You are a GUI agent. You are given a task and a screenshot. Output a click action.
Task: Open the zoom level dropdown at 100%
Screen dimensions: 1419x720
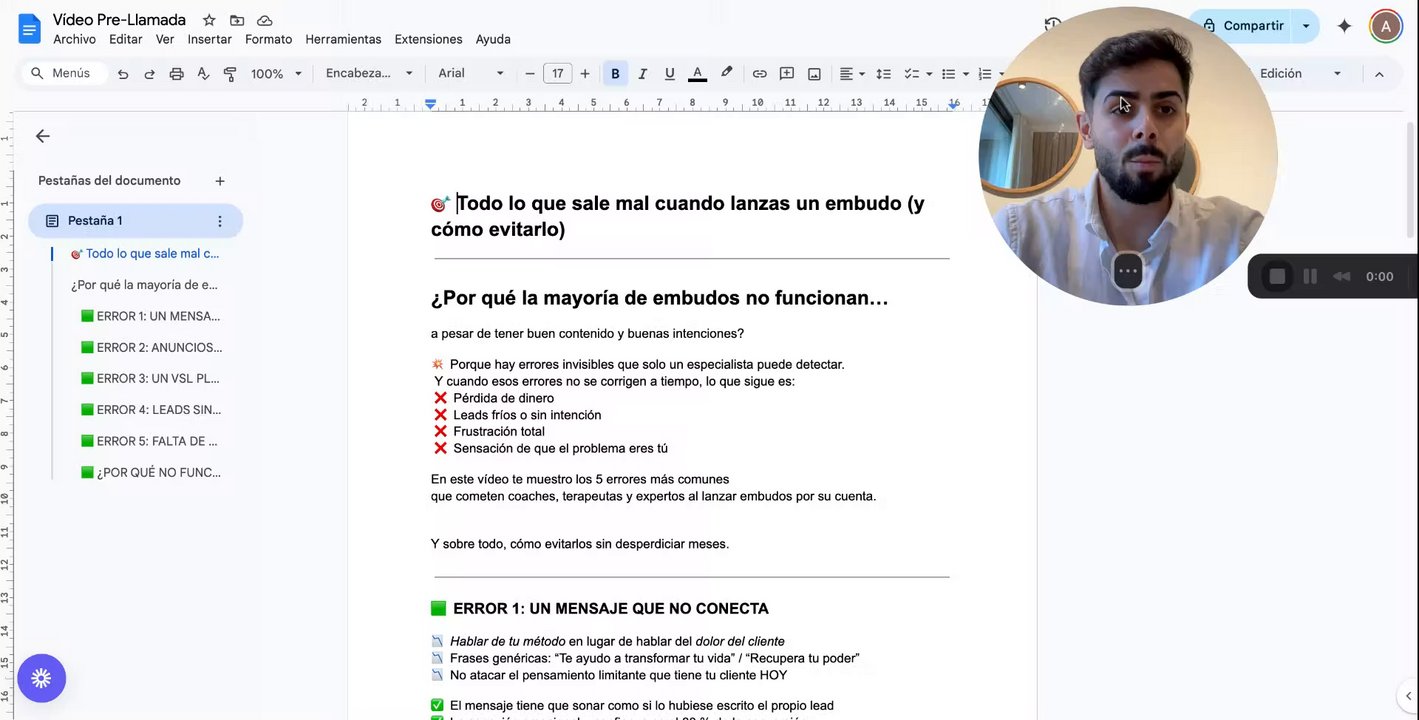point(276,74)
